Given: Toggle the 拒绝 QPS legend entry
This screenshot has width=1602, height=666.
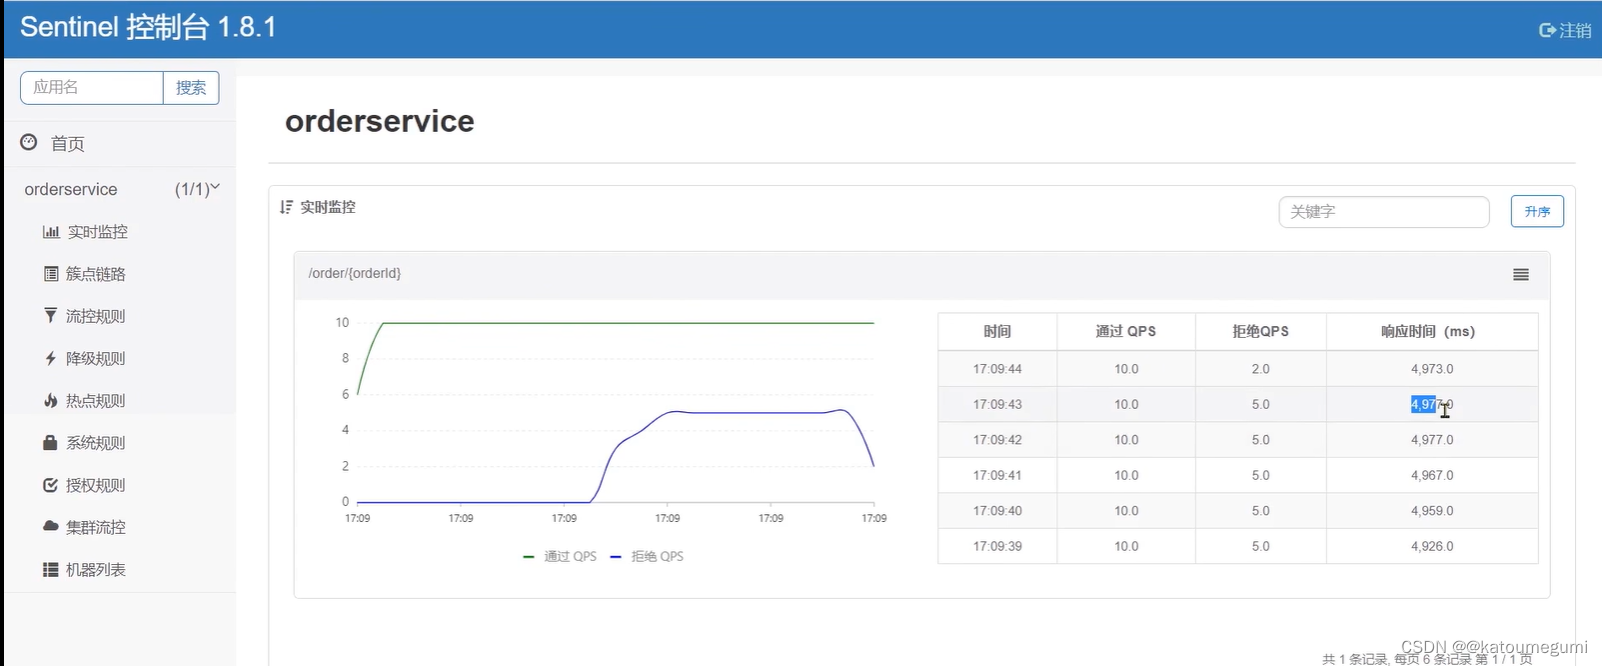Looking at the screenshot, I should click(647, 556).
